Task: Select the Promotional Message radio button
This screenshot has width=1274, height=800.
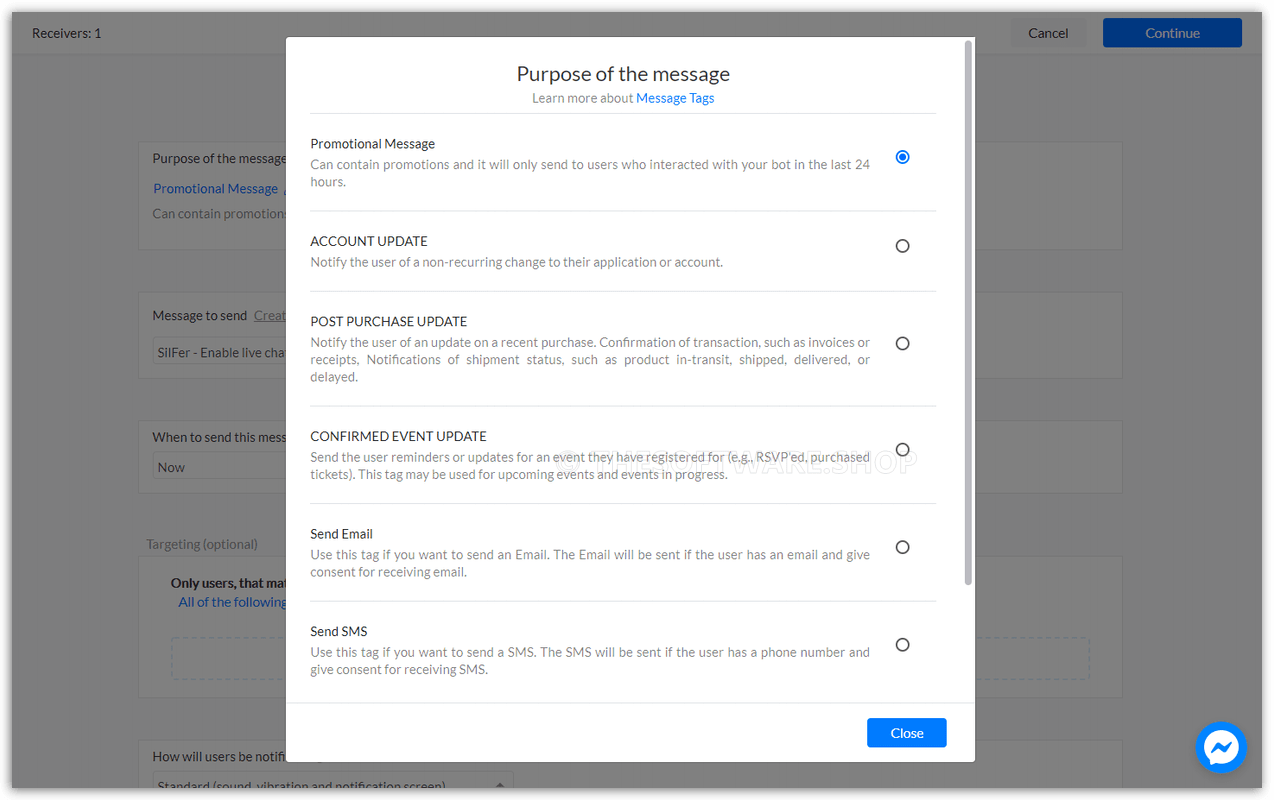Action: click(902, 157)
